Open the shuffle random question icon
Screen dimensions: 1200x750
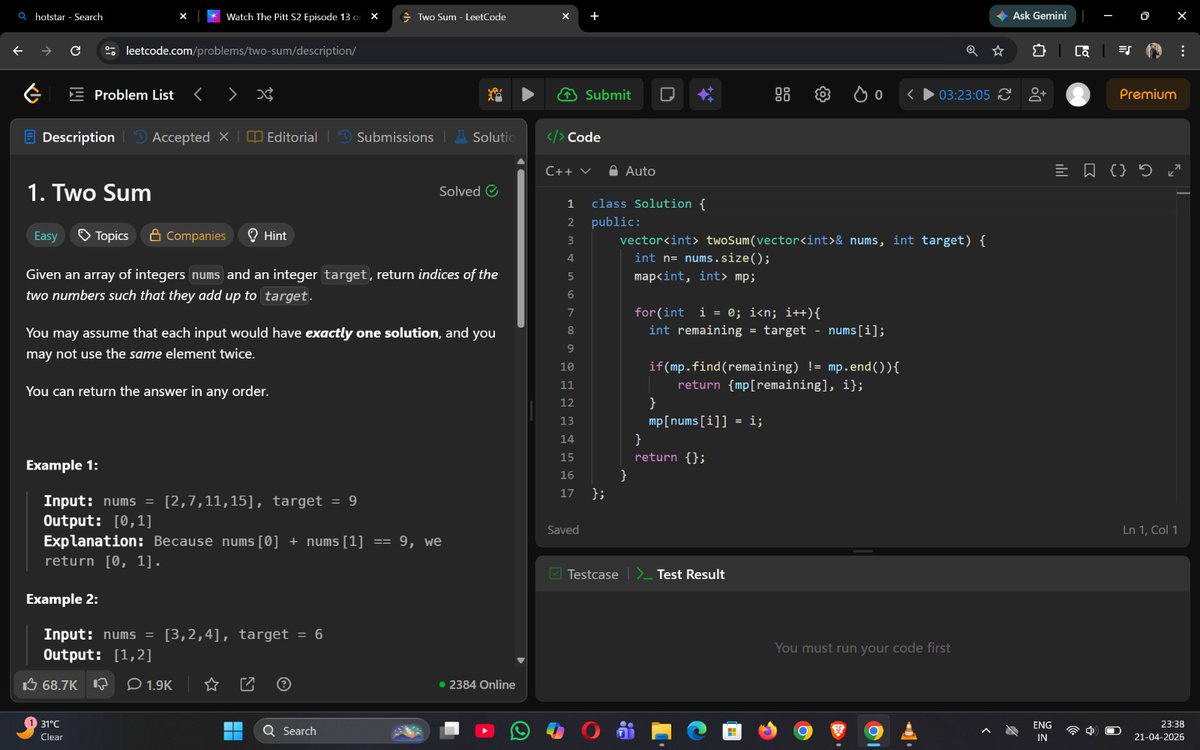click(x=264, y=94)
